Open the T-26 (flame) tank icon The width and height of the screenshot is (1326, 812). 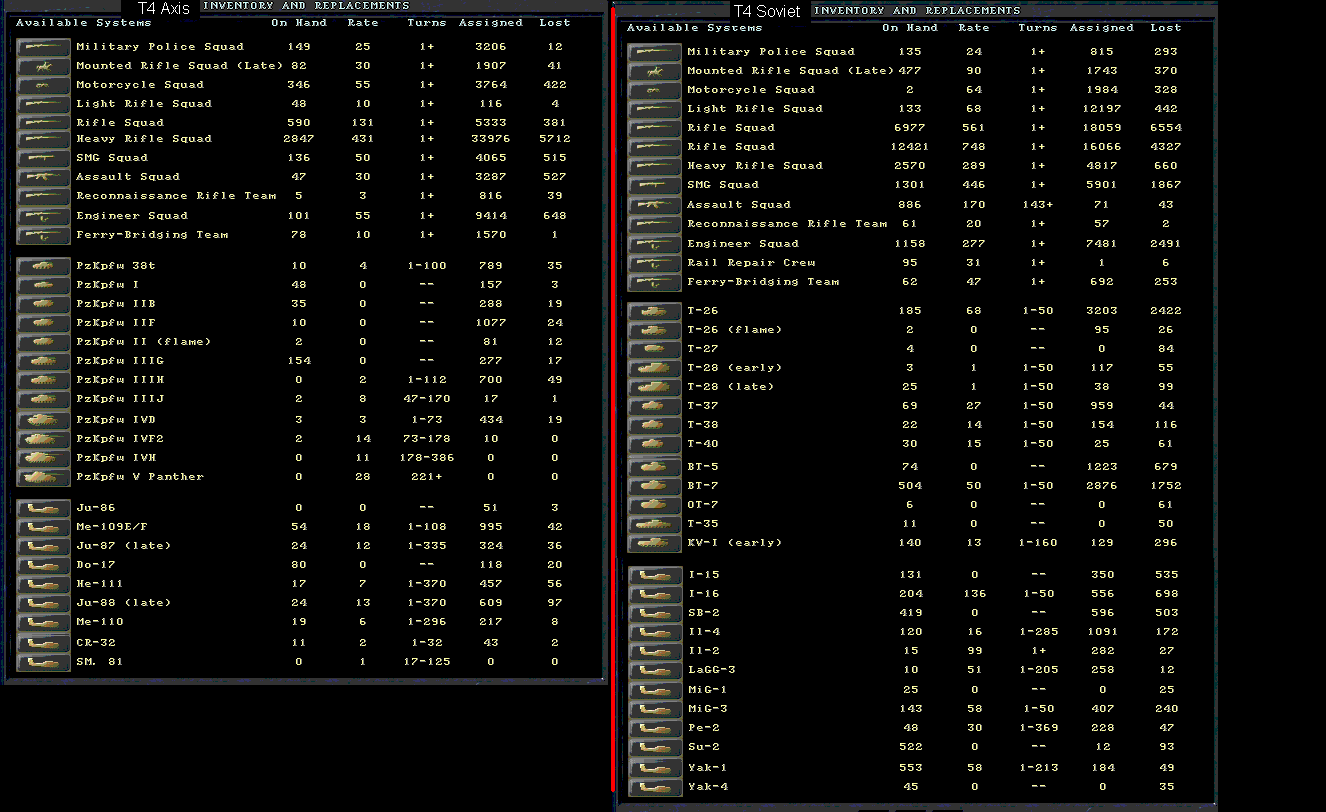(x=655, y=330)
